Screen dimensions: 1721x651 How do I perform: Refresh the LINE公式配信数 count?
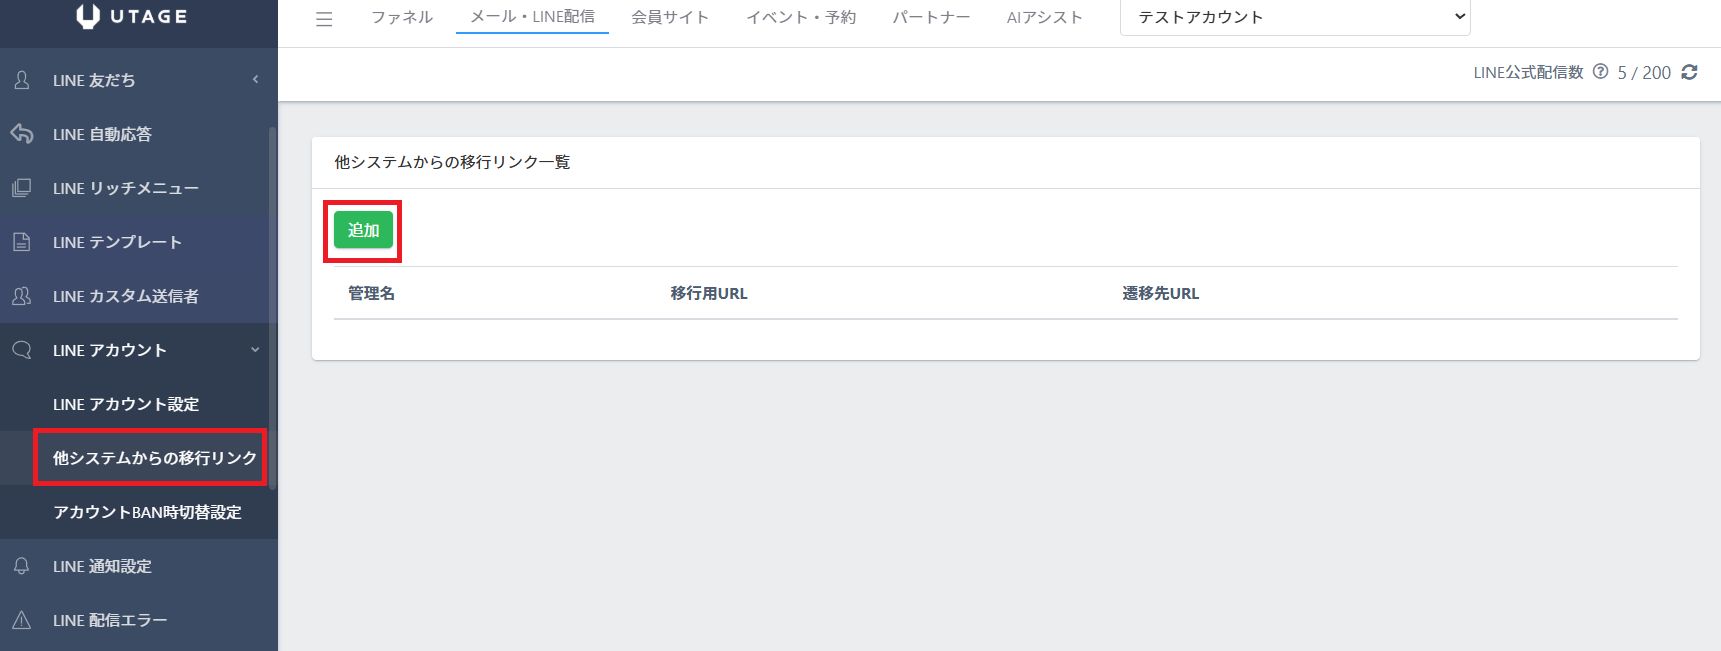[1689, 72]
